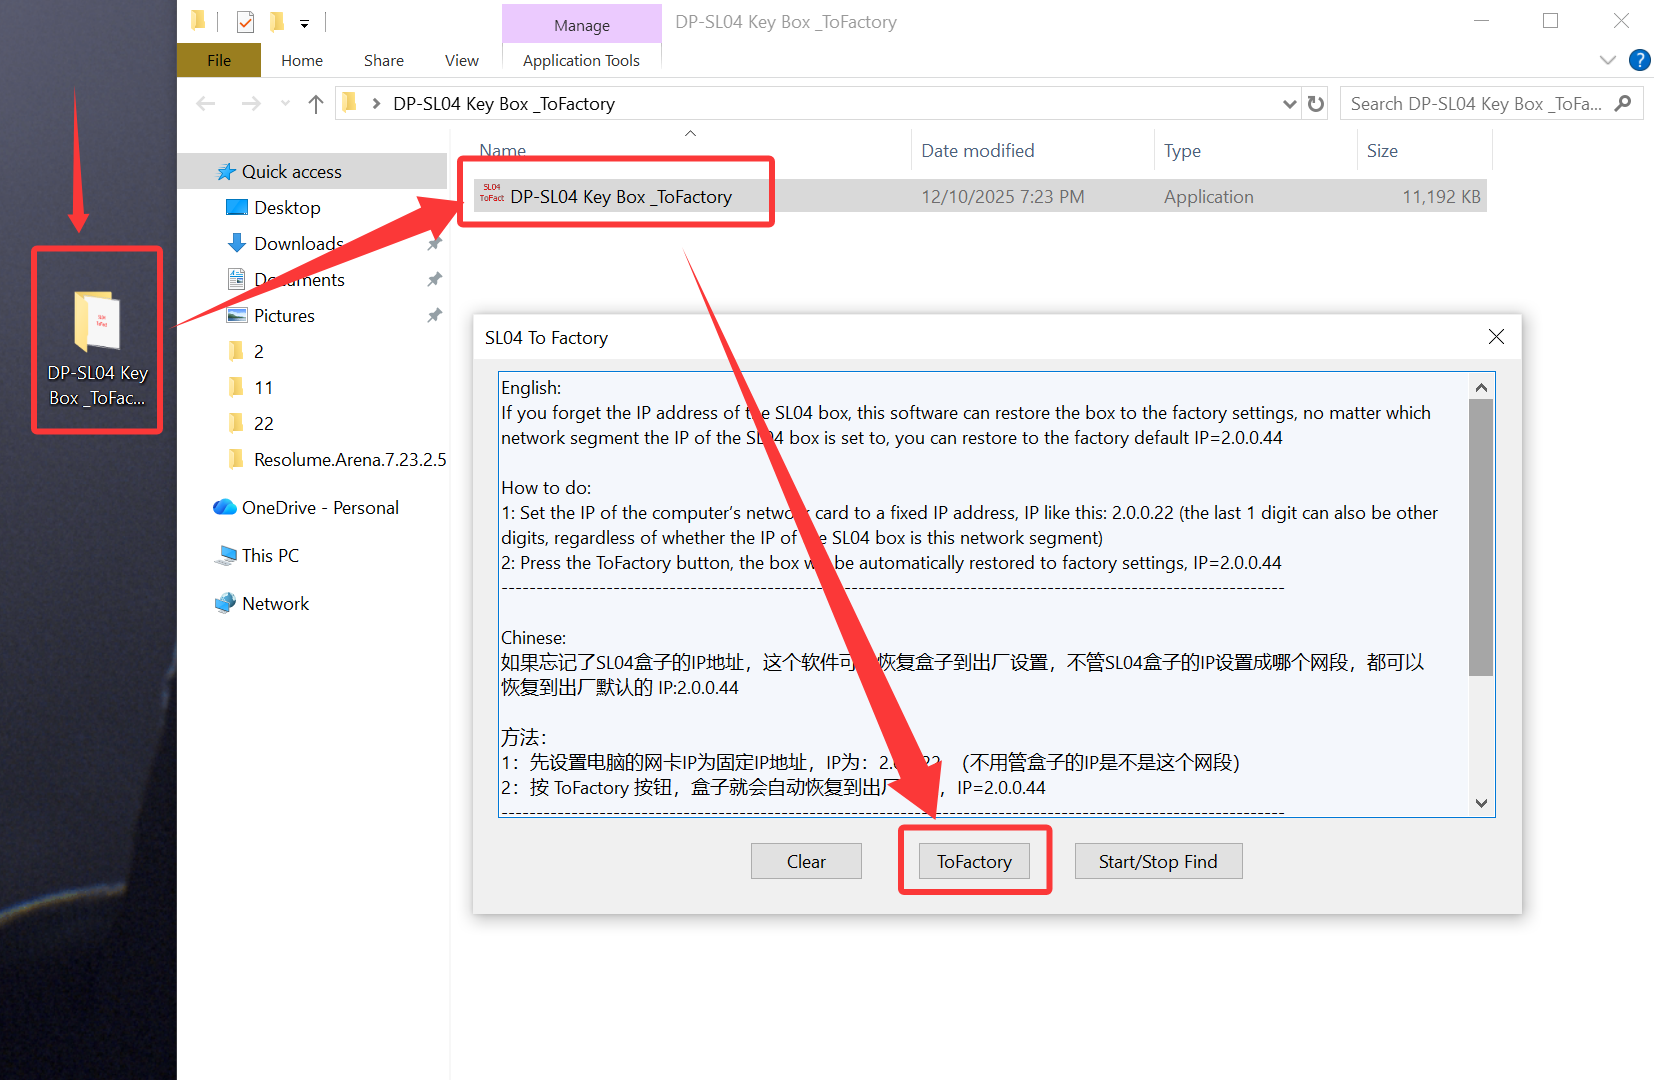Image resolution: width=1654 pixels, height=1080 pixels.
Task: Expand the address bar history dropdown
Action: pyautogui.click(x=1289, y=104)
